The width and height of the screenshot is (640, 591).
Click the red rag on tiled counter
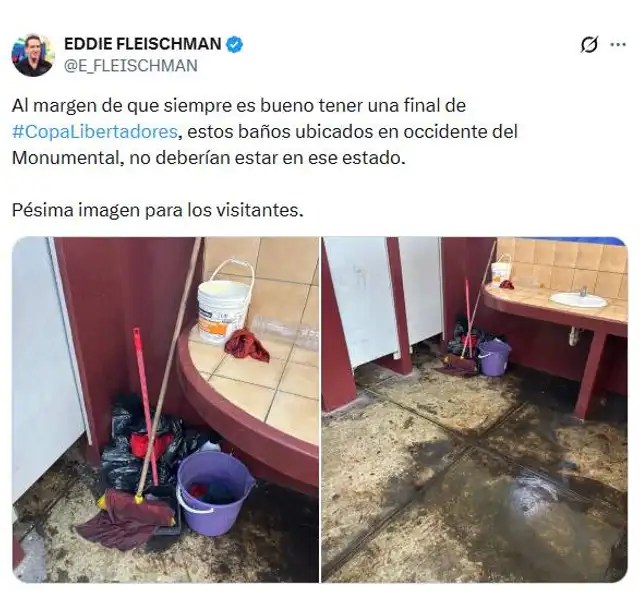247,345
